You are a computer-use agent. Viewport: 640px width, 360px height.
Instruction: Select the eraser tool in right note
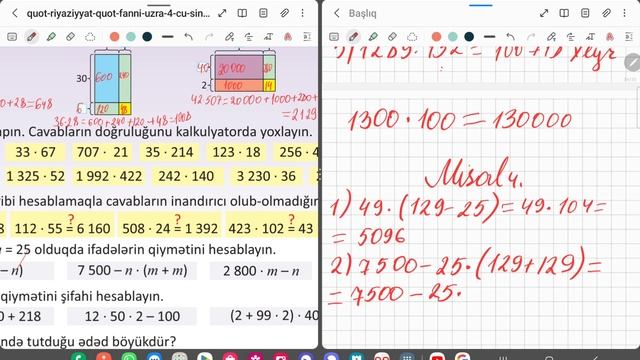392,37
